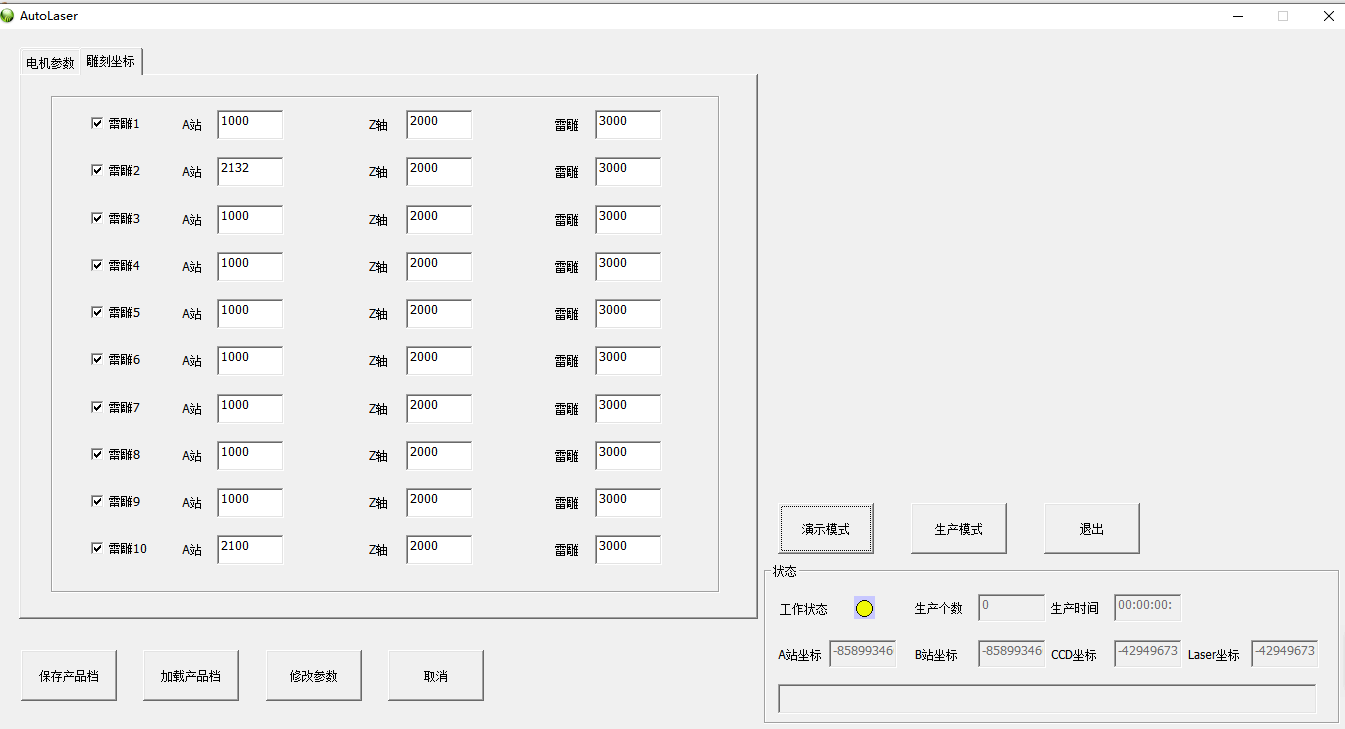Click the Z轴 field in the 雷雕1 row
This screenshot has width=1345, height=729.
pos(439,125)
